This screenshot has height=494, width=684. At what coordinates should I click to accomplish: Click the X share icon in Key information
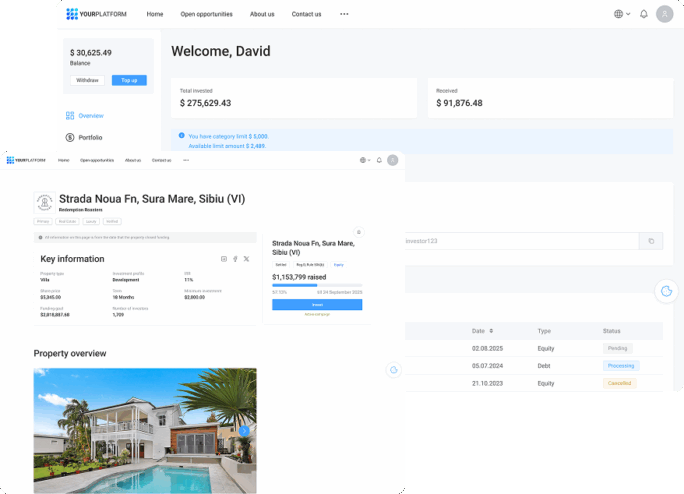coord(247,259)
